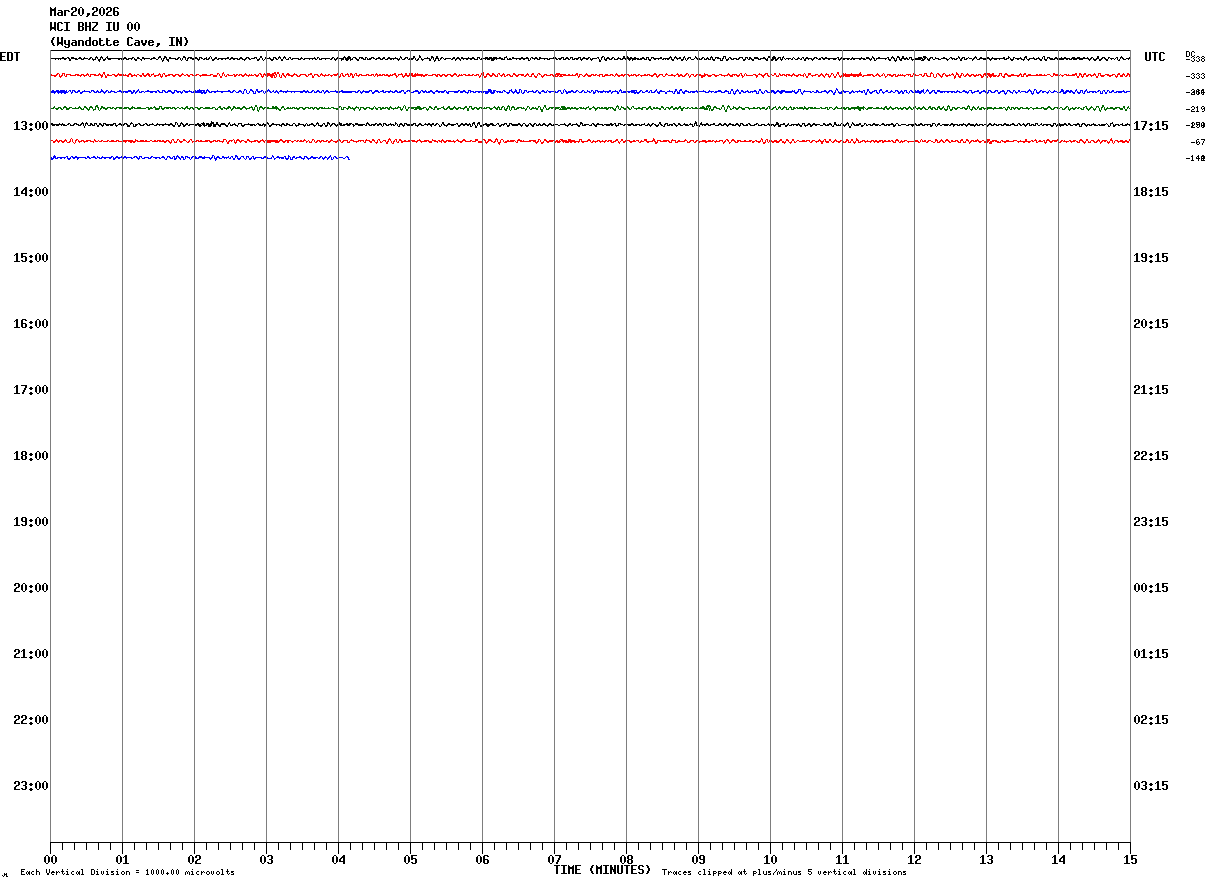1210x886 pixels.
Task: Select minute tick label 05 on axis
Action: [x=410, y=860]
